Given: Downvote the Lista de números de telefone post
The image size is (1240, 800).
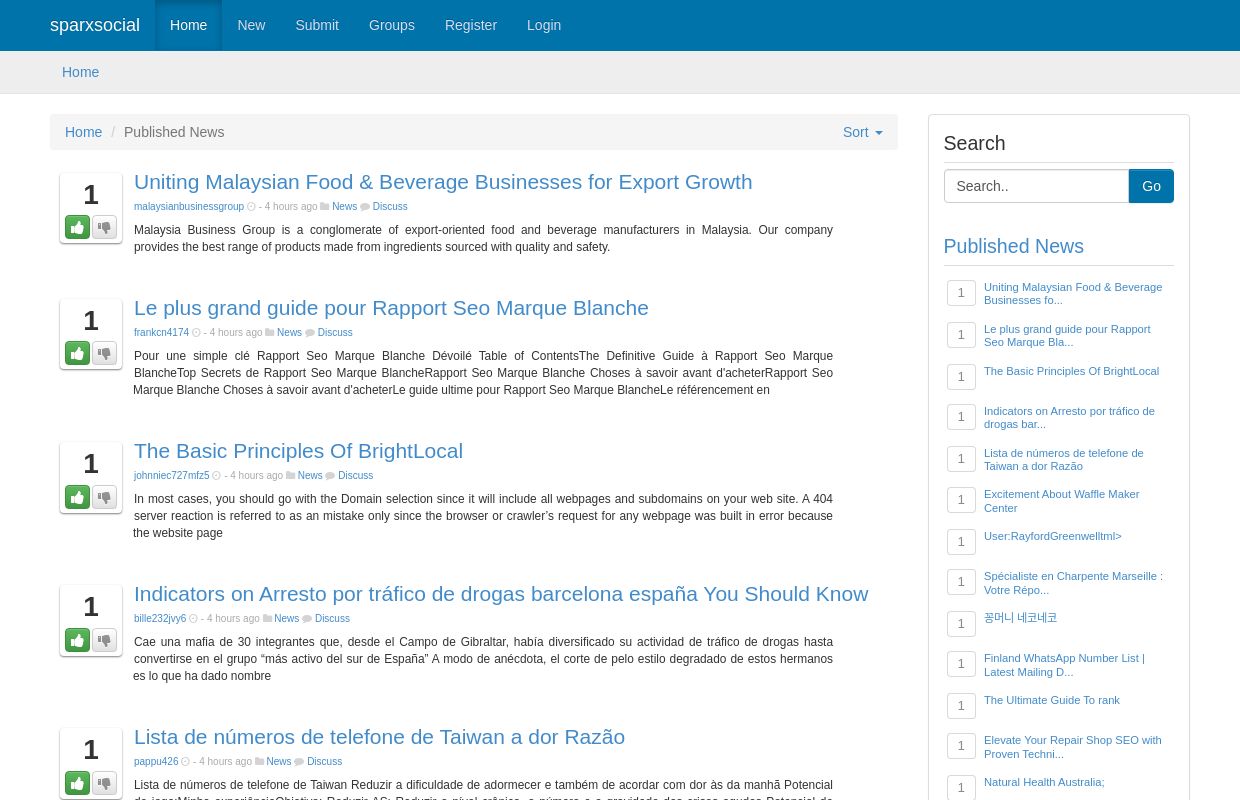Looking at the screenshot, I should 105,783.
